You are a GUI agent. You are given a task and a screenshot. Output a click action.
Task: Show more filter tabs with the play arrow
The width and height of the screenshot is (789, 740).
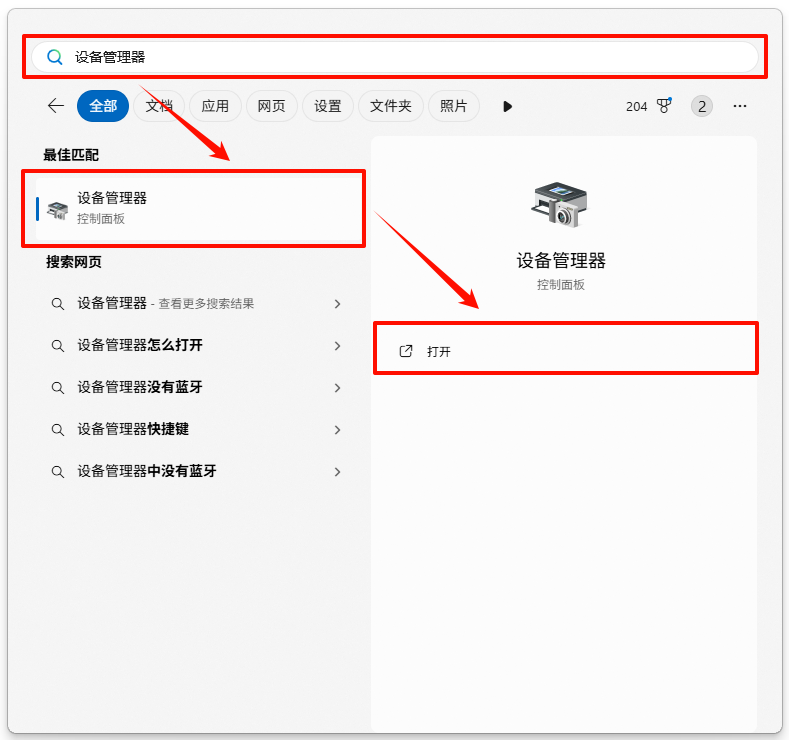click(x=507, y=106)
